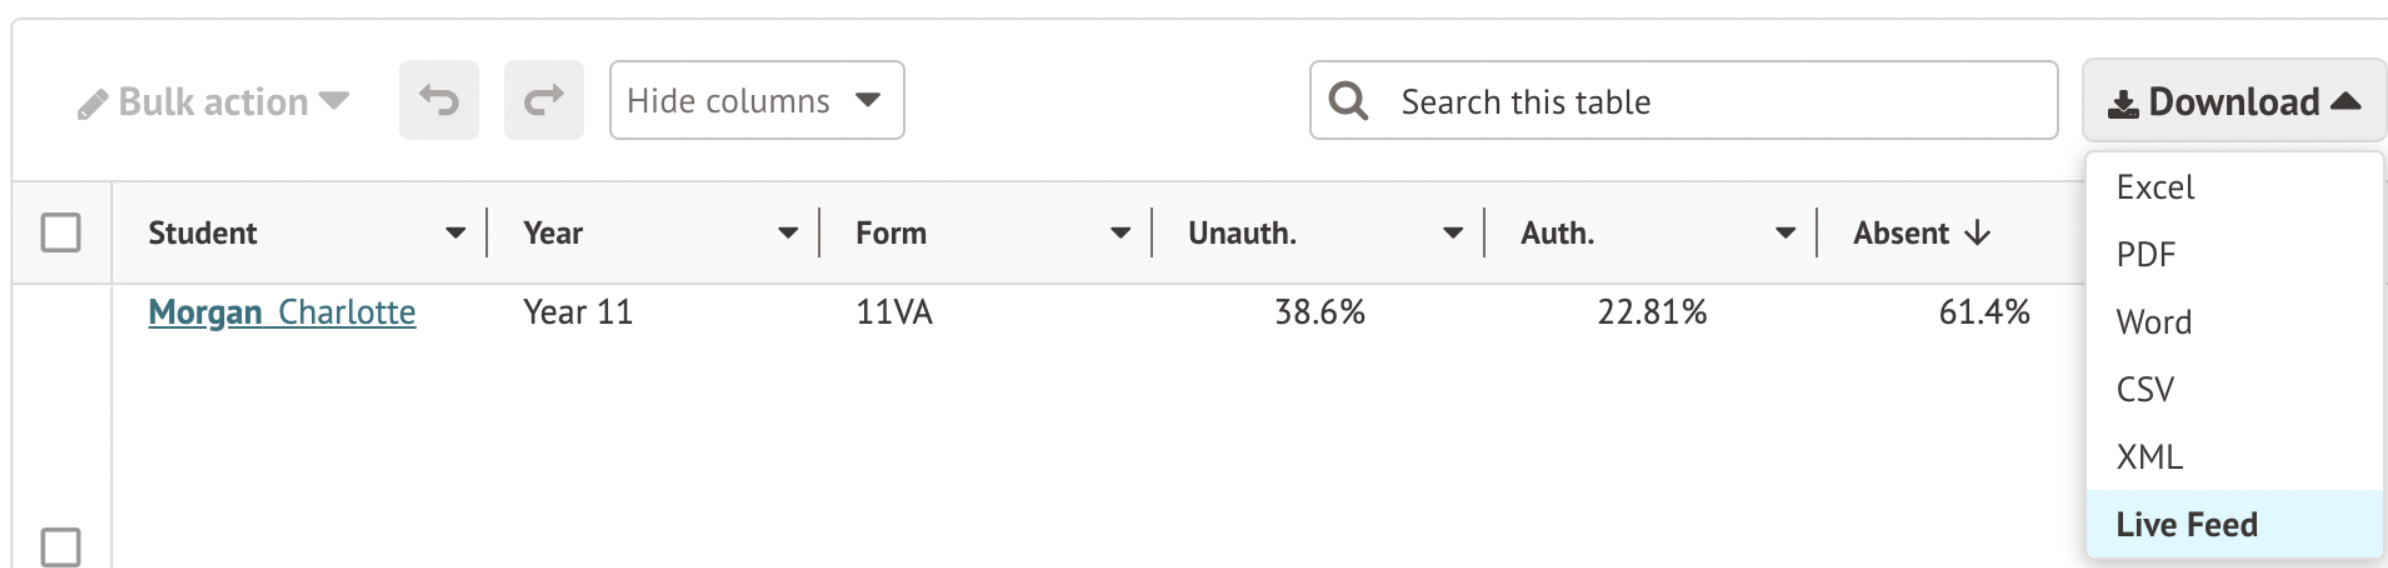
Task: Choose Excel from the Download menu
Action: pos(2155,187)
